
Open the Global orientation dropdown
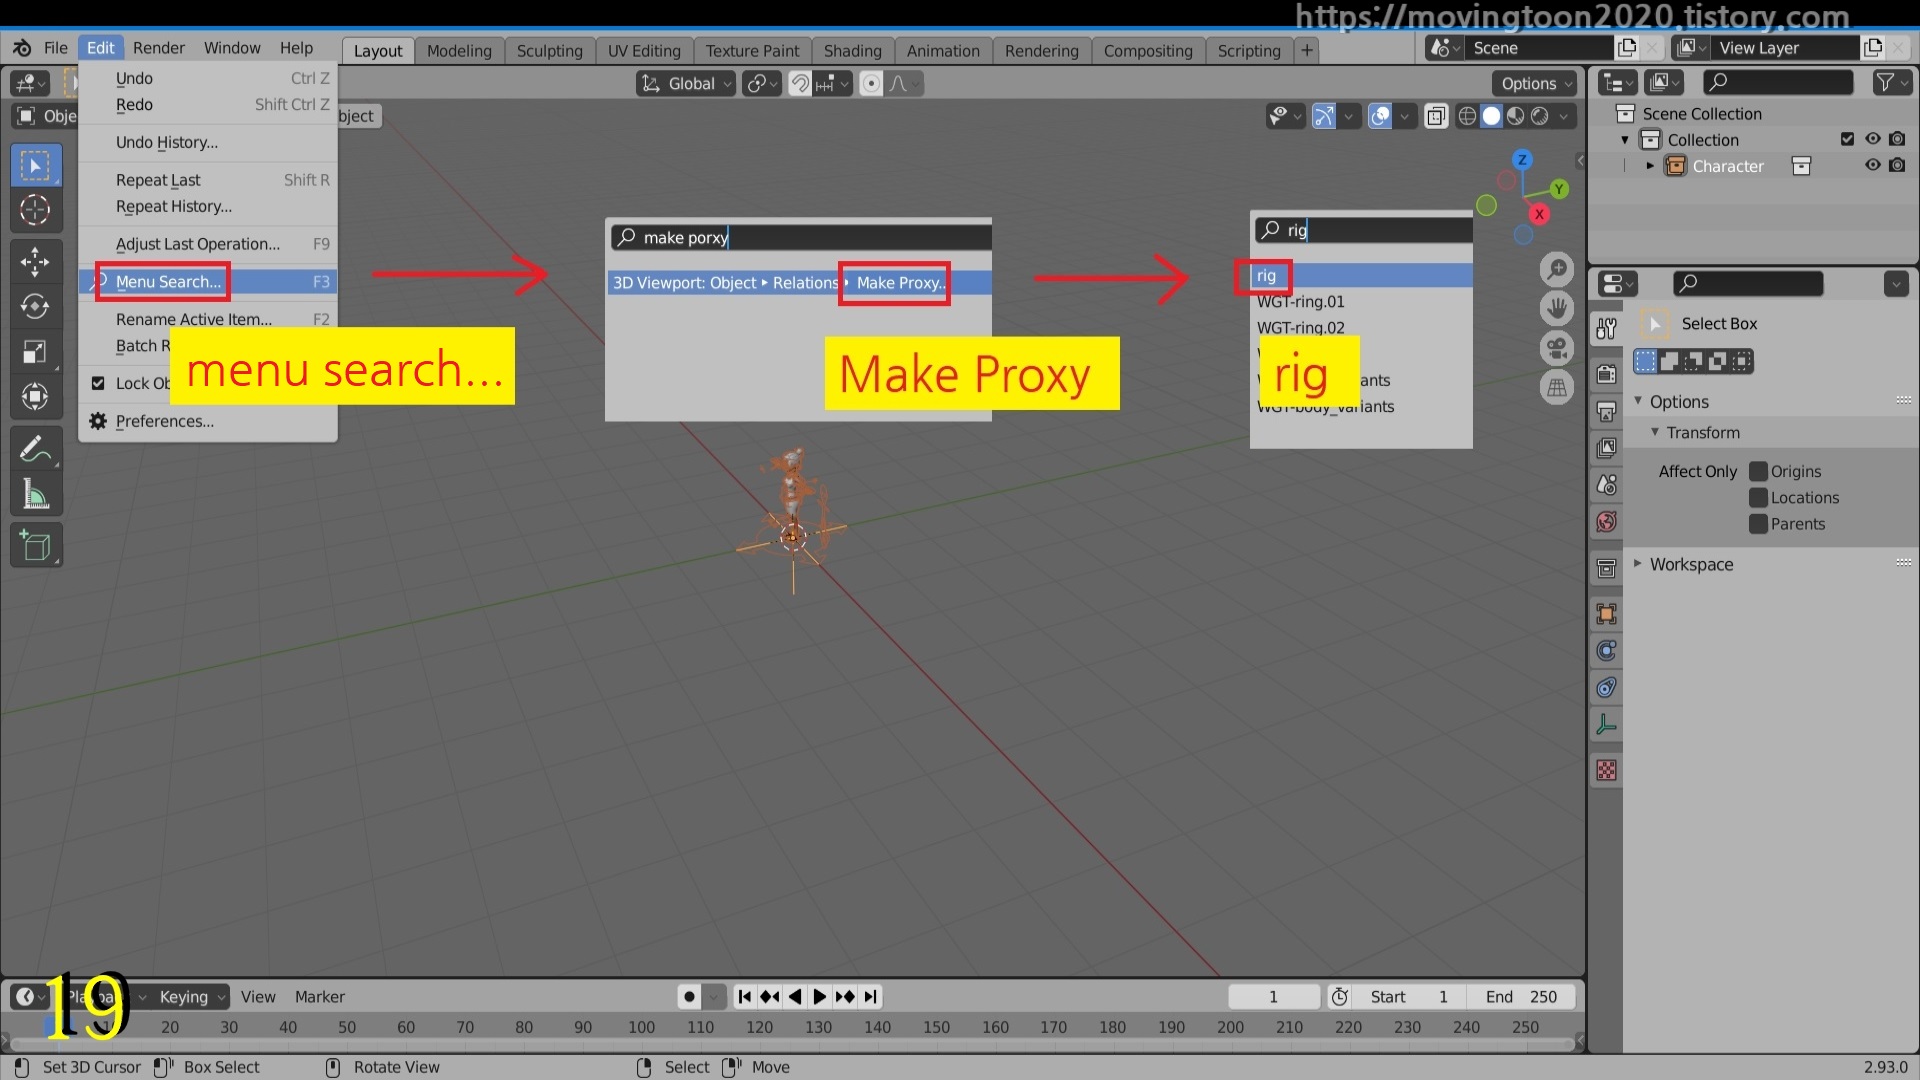click(x=686, y=84)
